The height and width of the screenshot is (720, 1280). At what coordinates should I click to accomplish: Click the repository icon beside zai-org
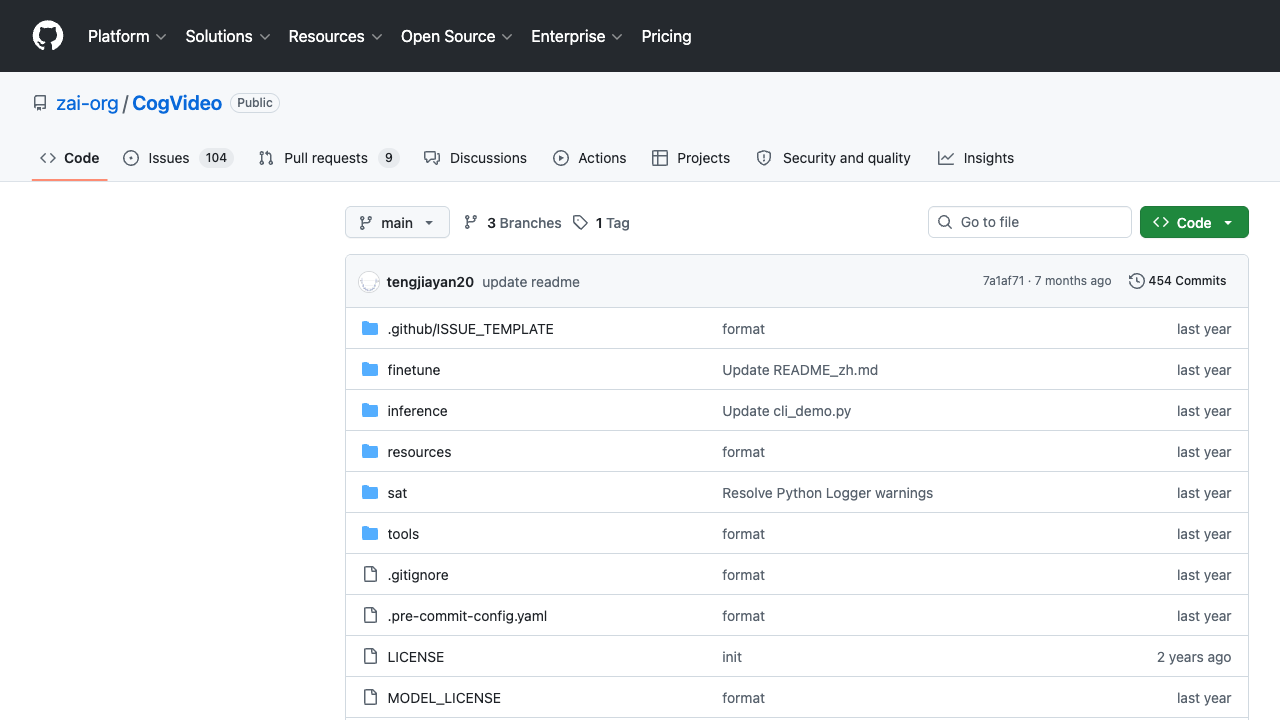point(40,103)
